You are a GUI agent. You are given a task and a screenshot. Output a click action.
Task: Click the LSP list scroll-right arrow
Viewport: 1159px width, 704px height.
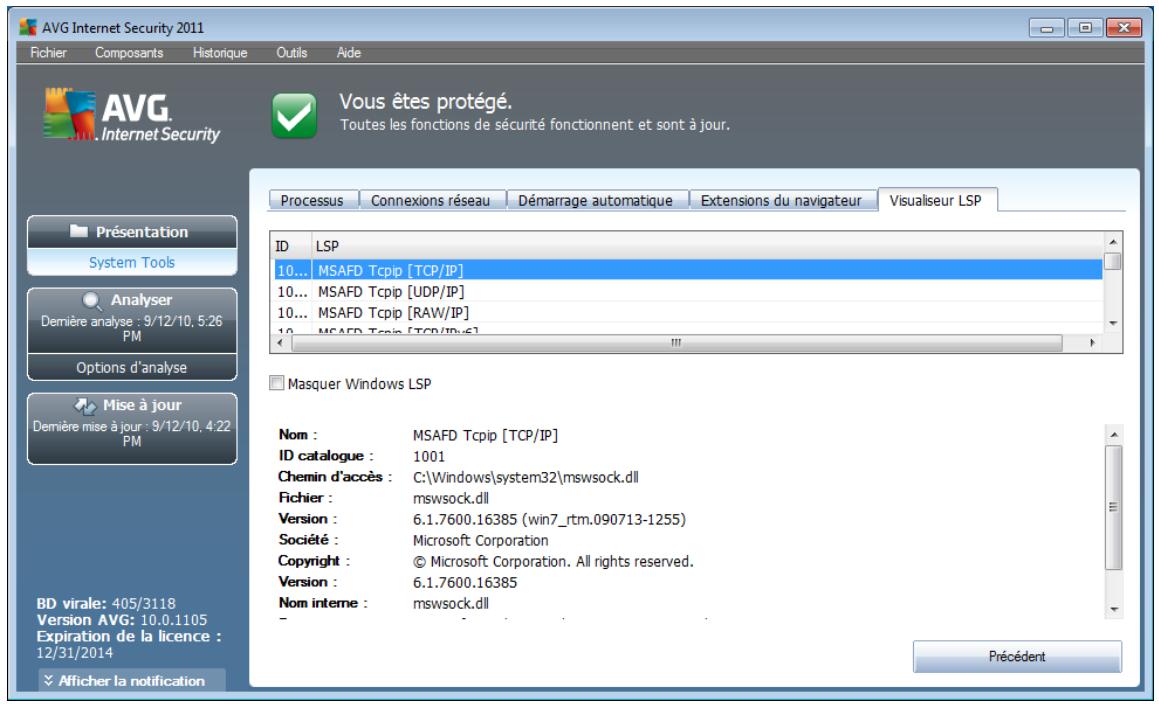point(1092,343)
